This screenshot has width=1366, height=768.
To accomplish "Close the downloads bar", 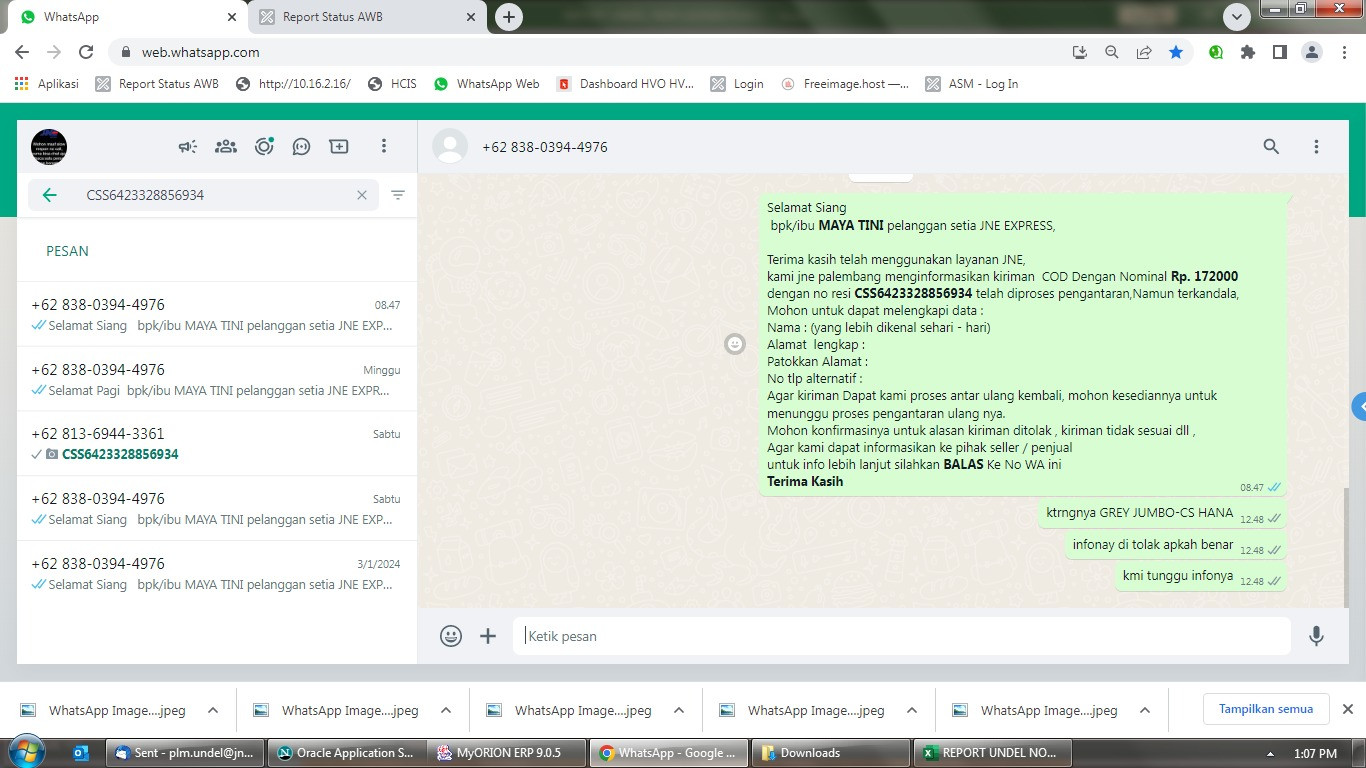I will coord(1347,709).
